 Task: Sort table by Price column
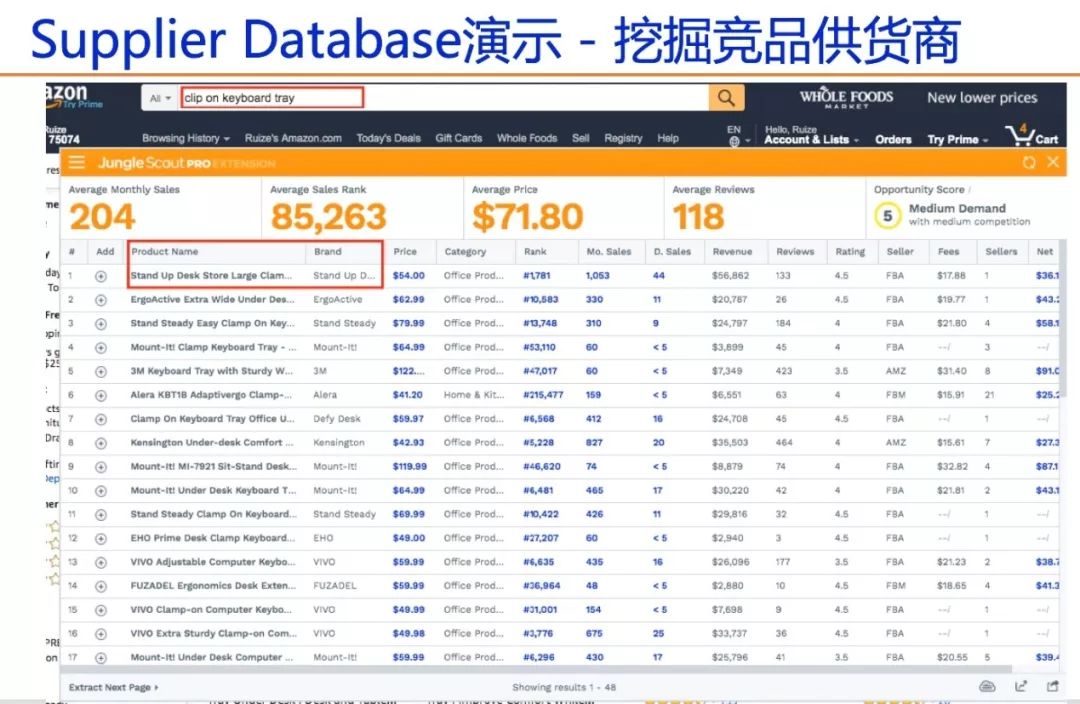click(x=405, y=252)
